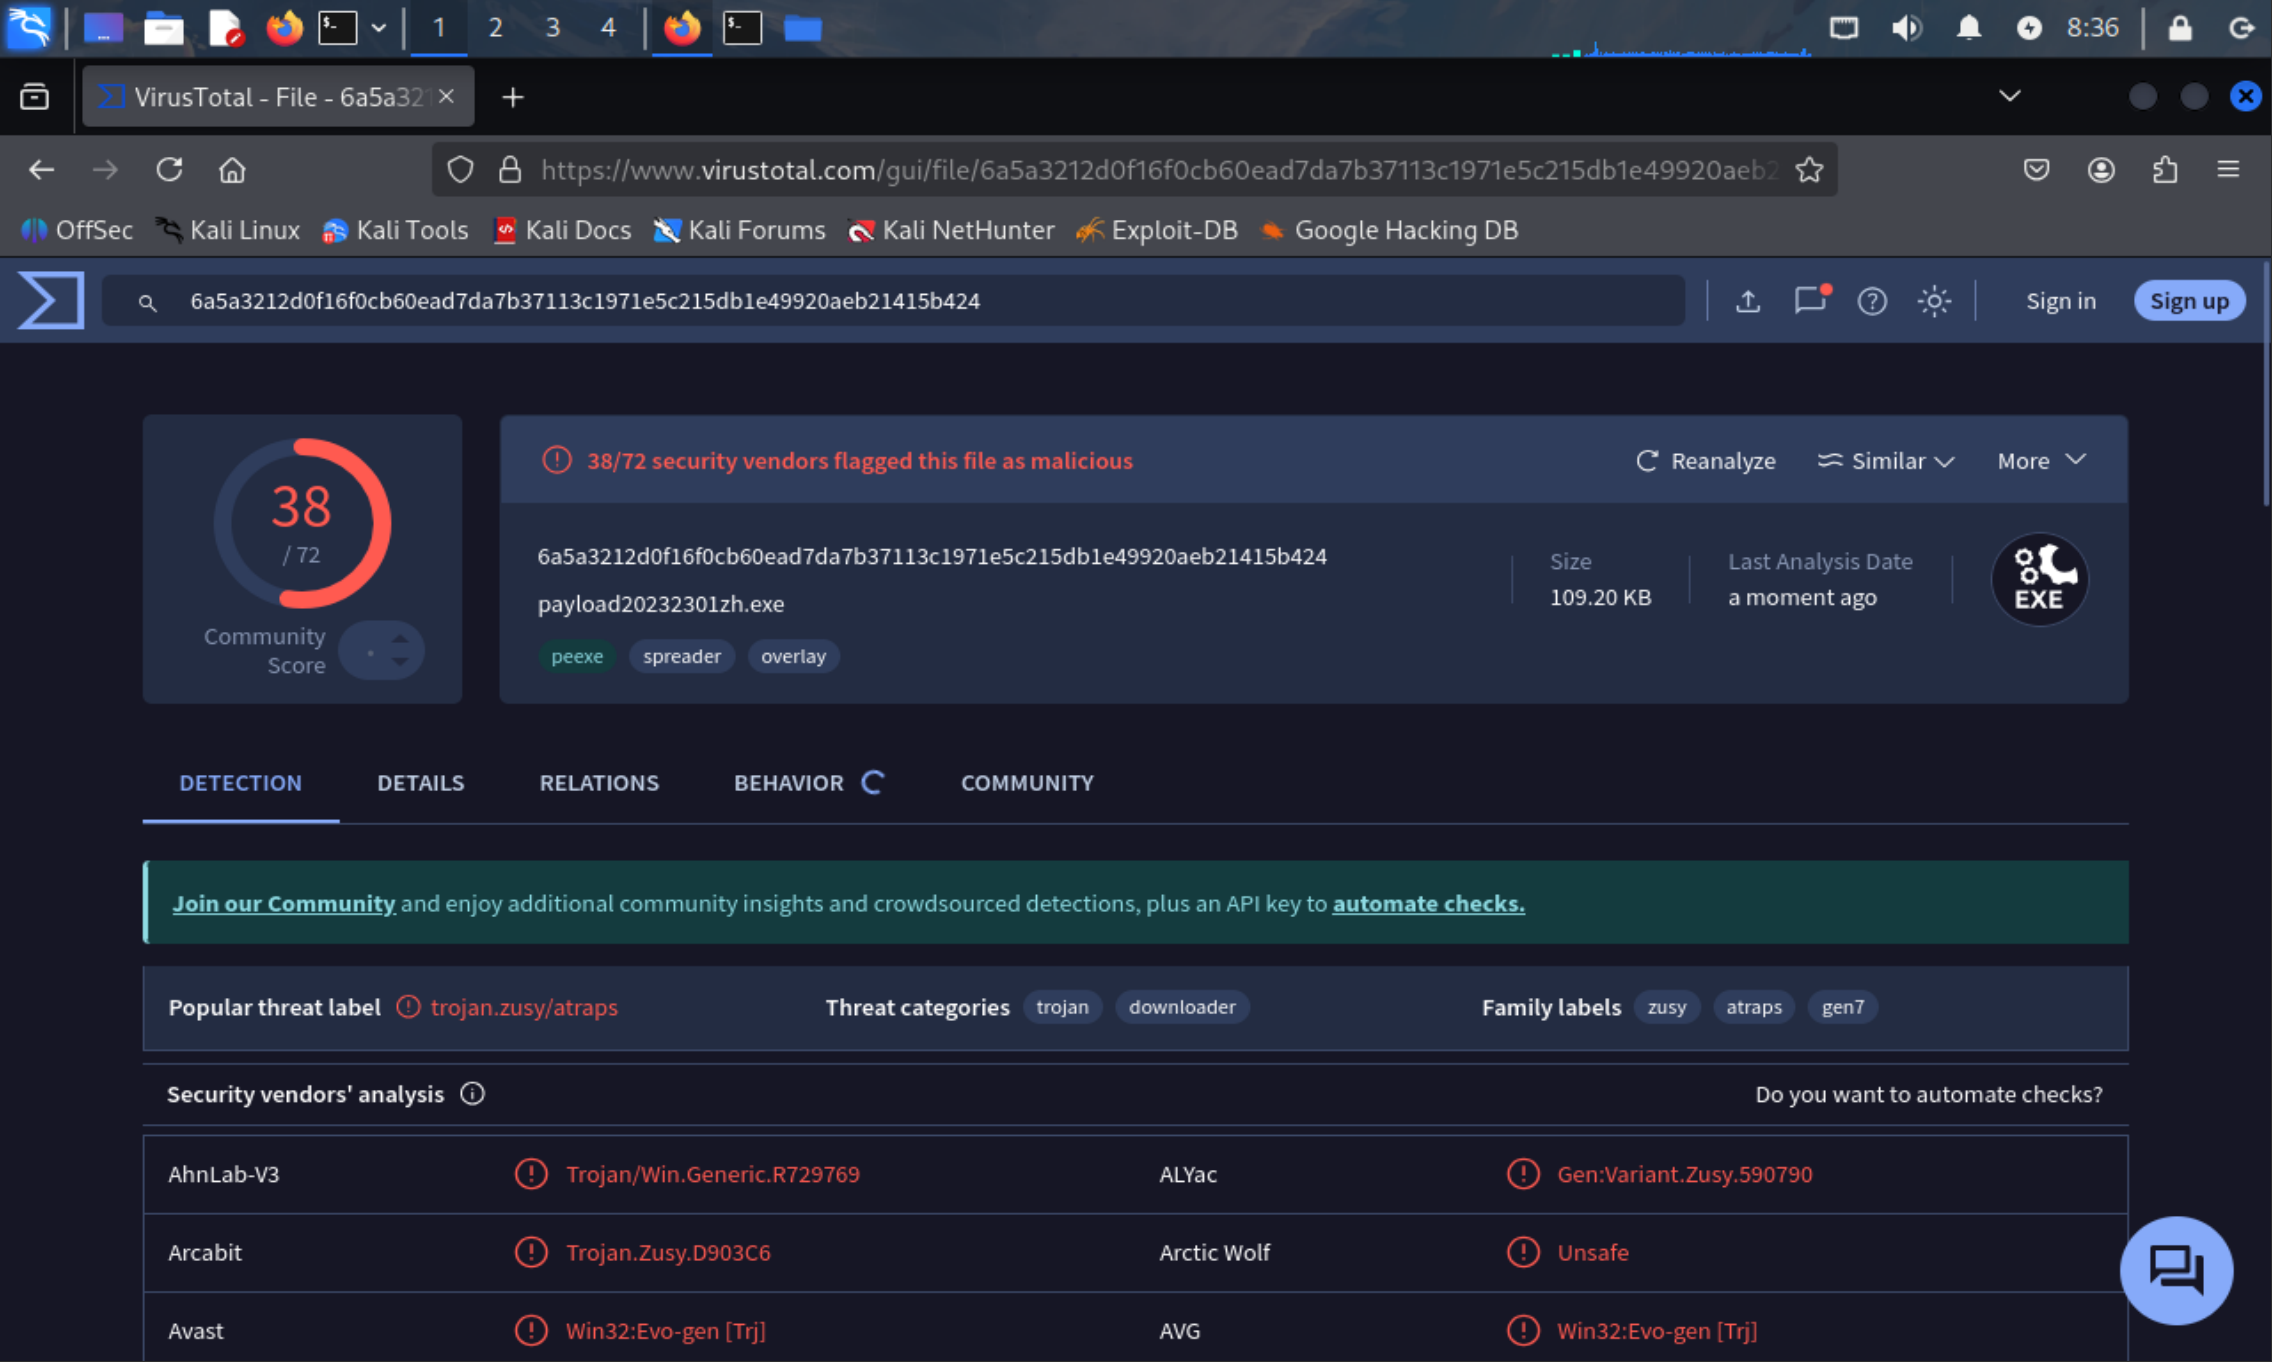
Task: Click the VirusTotal logo icon
Action: (x=51, y=301)
